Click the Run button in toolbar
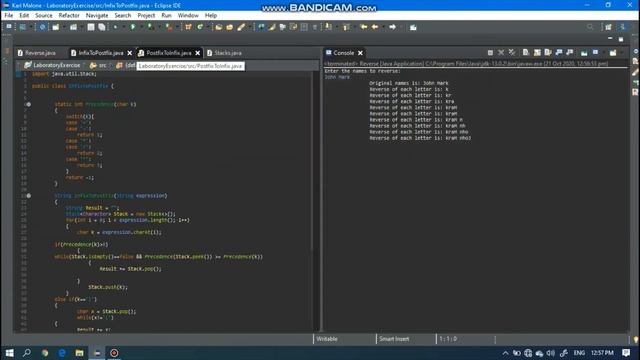Viewport: 640px width, 360px height. (133, 27)
